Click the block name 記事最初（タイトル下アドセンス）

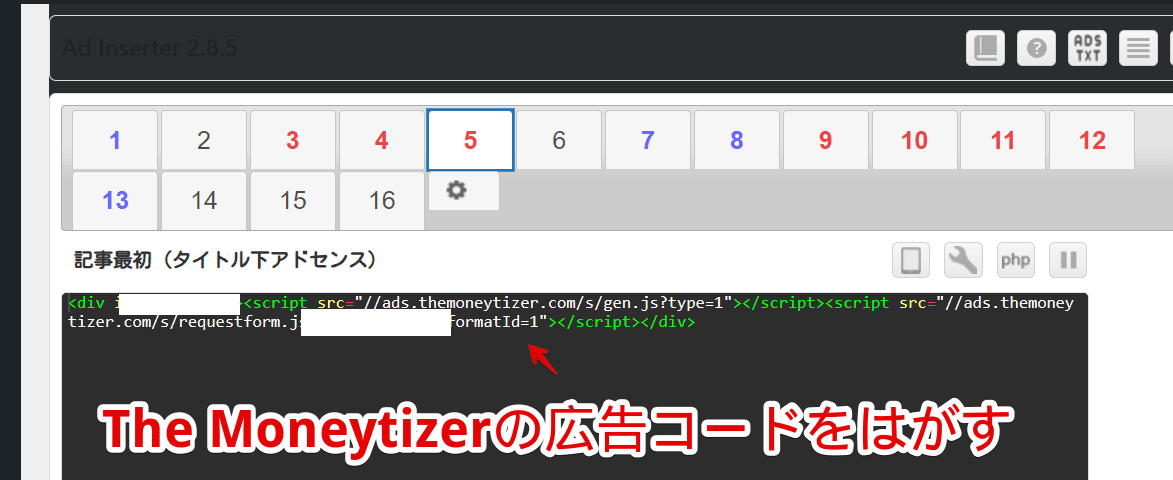click(x=224, y=260)
